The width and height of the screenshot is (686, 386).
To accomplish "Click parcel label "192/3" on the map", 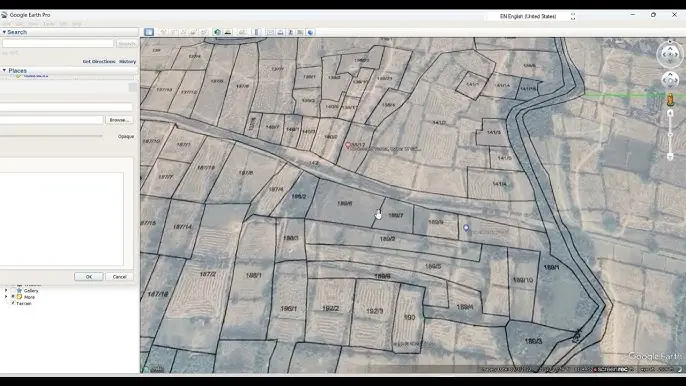I will click(374, 311).
